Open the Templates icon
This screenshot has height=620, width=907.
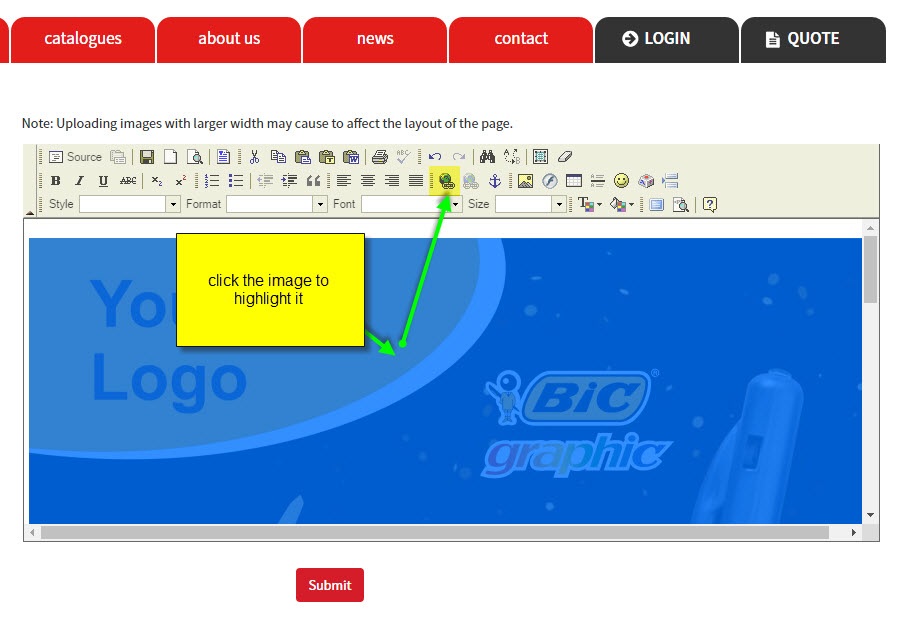(223, 157)
